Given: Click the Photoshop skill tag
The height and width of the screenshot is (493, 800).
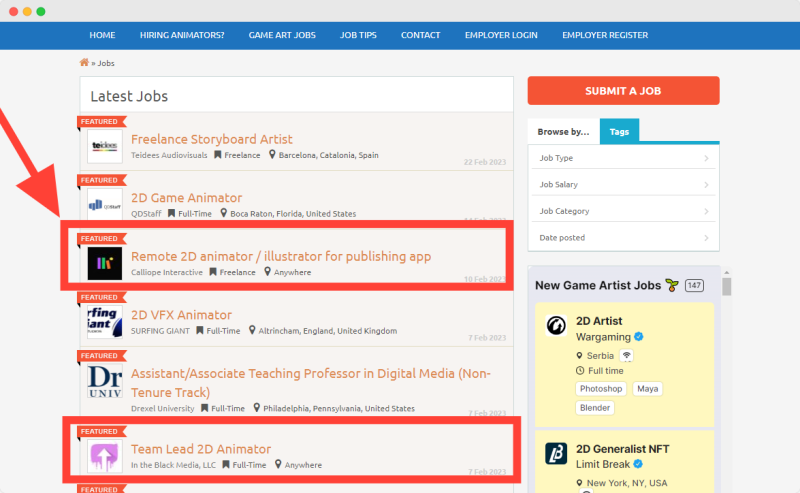Looking at the screenshot, I should click(601, 389).
